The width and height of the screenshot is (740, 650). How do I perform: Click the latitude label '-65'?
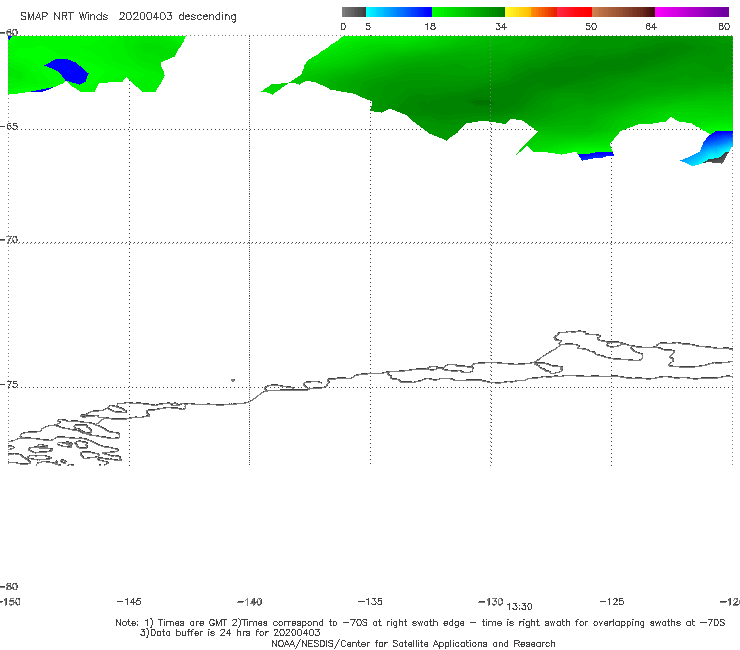click(9, 127)
